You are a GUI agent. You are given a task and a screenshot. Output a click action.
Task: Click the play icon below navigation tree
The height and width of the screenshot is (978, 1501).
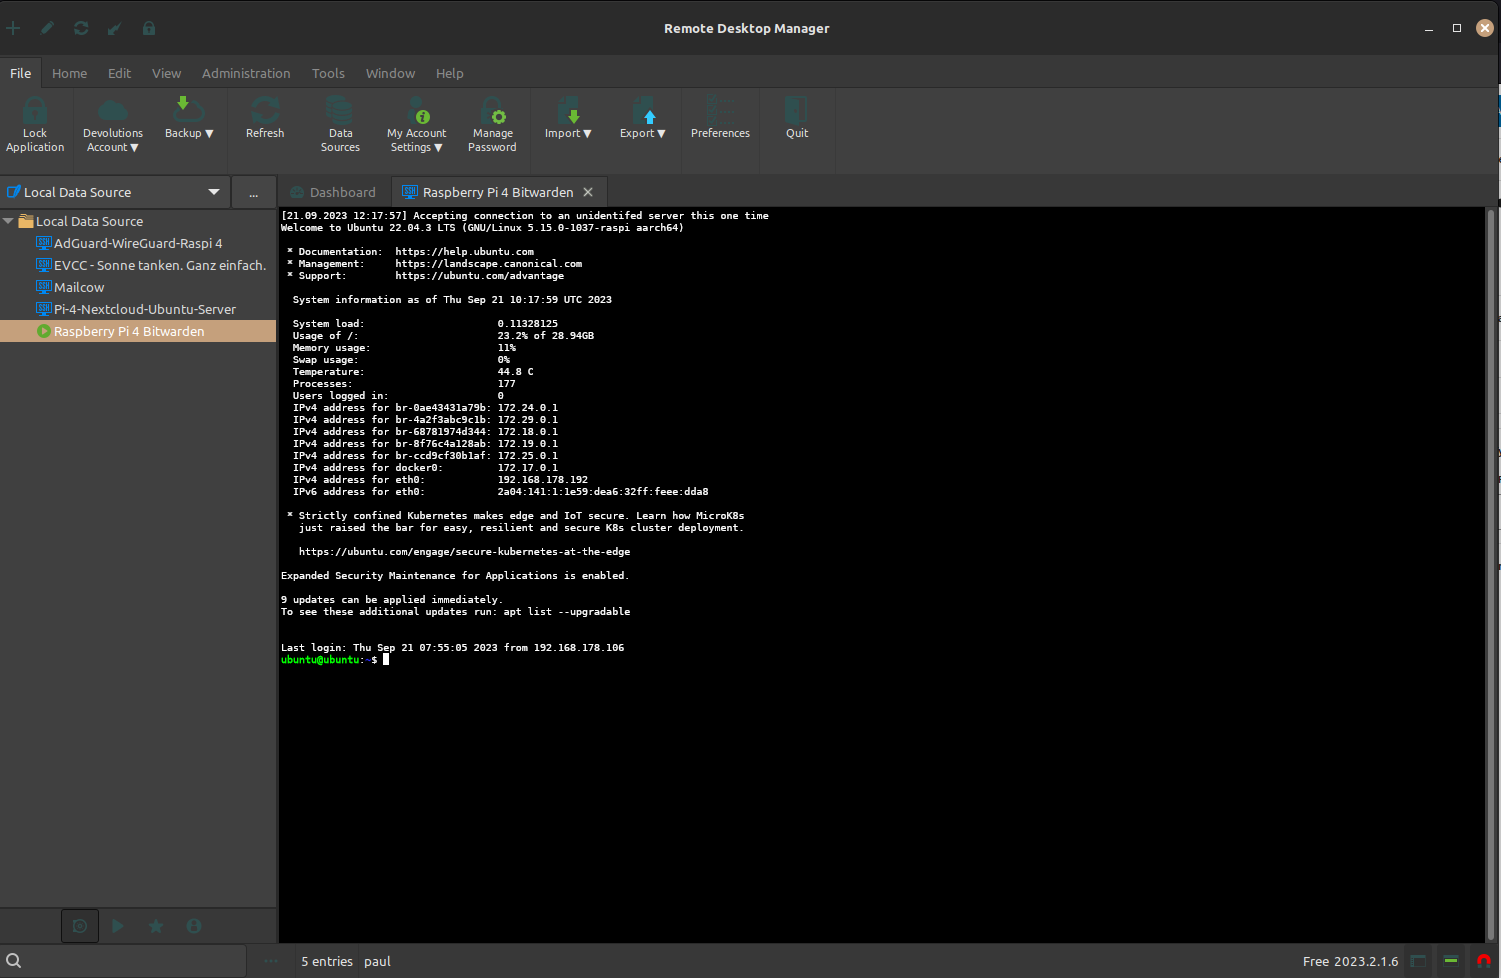tap(118, 926)
